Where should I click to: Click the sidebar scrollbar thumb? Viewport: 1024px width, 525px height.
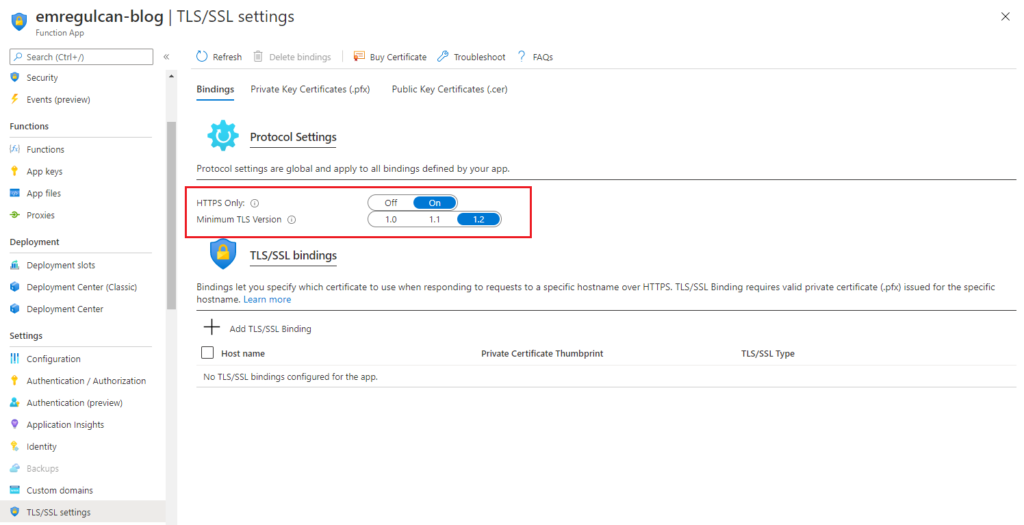pyautogui.click(x=171, y=215)
